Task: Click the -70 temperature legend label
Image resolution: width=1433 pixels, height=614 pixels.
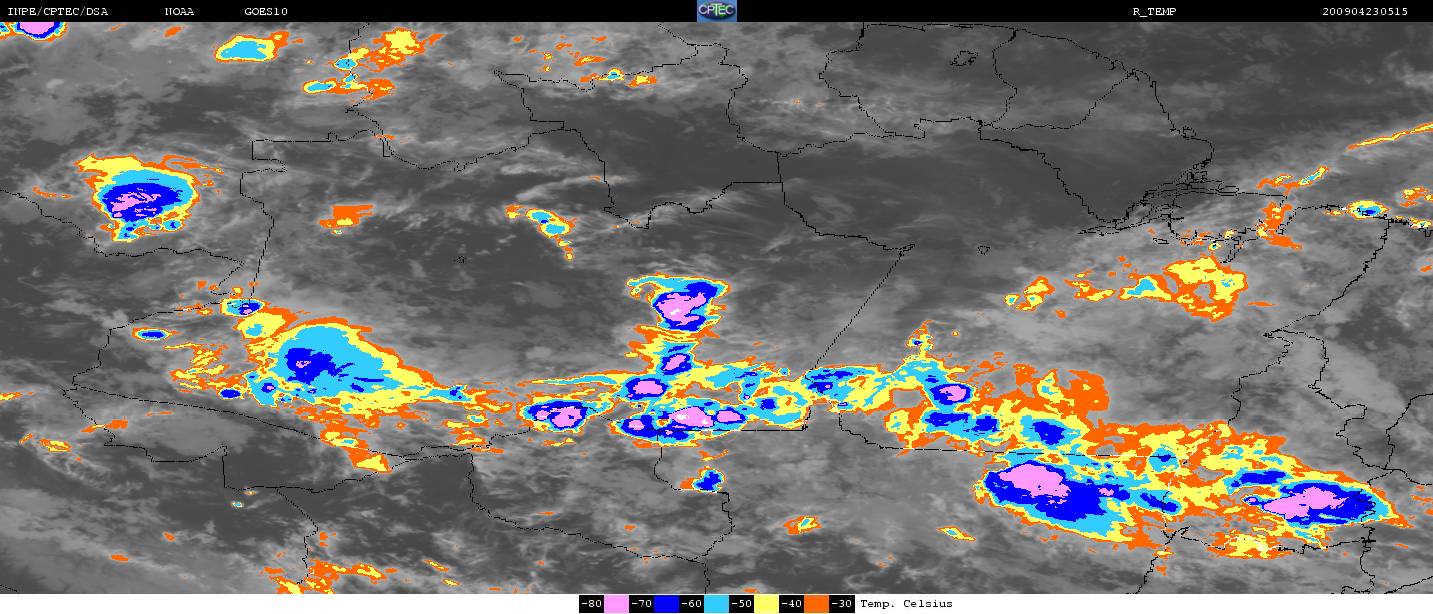Action: coord(641,604)
